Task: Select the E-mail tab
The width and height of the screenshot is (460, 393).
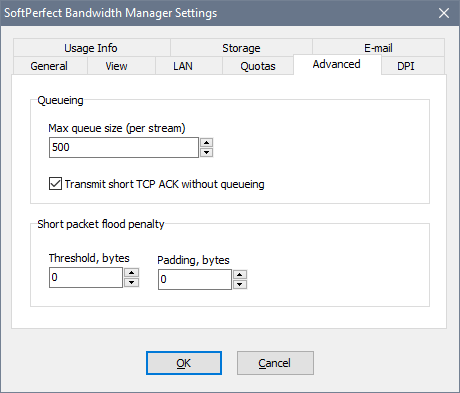Action: pyautogui.click(x=378, y=48)
